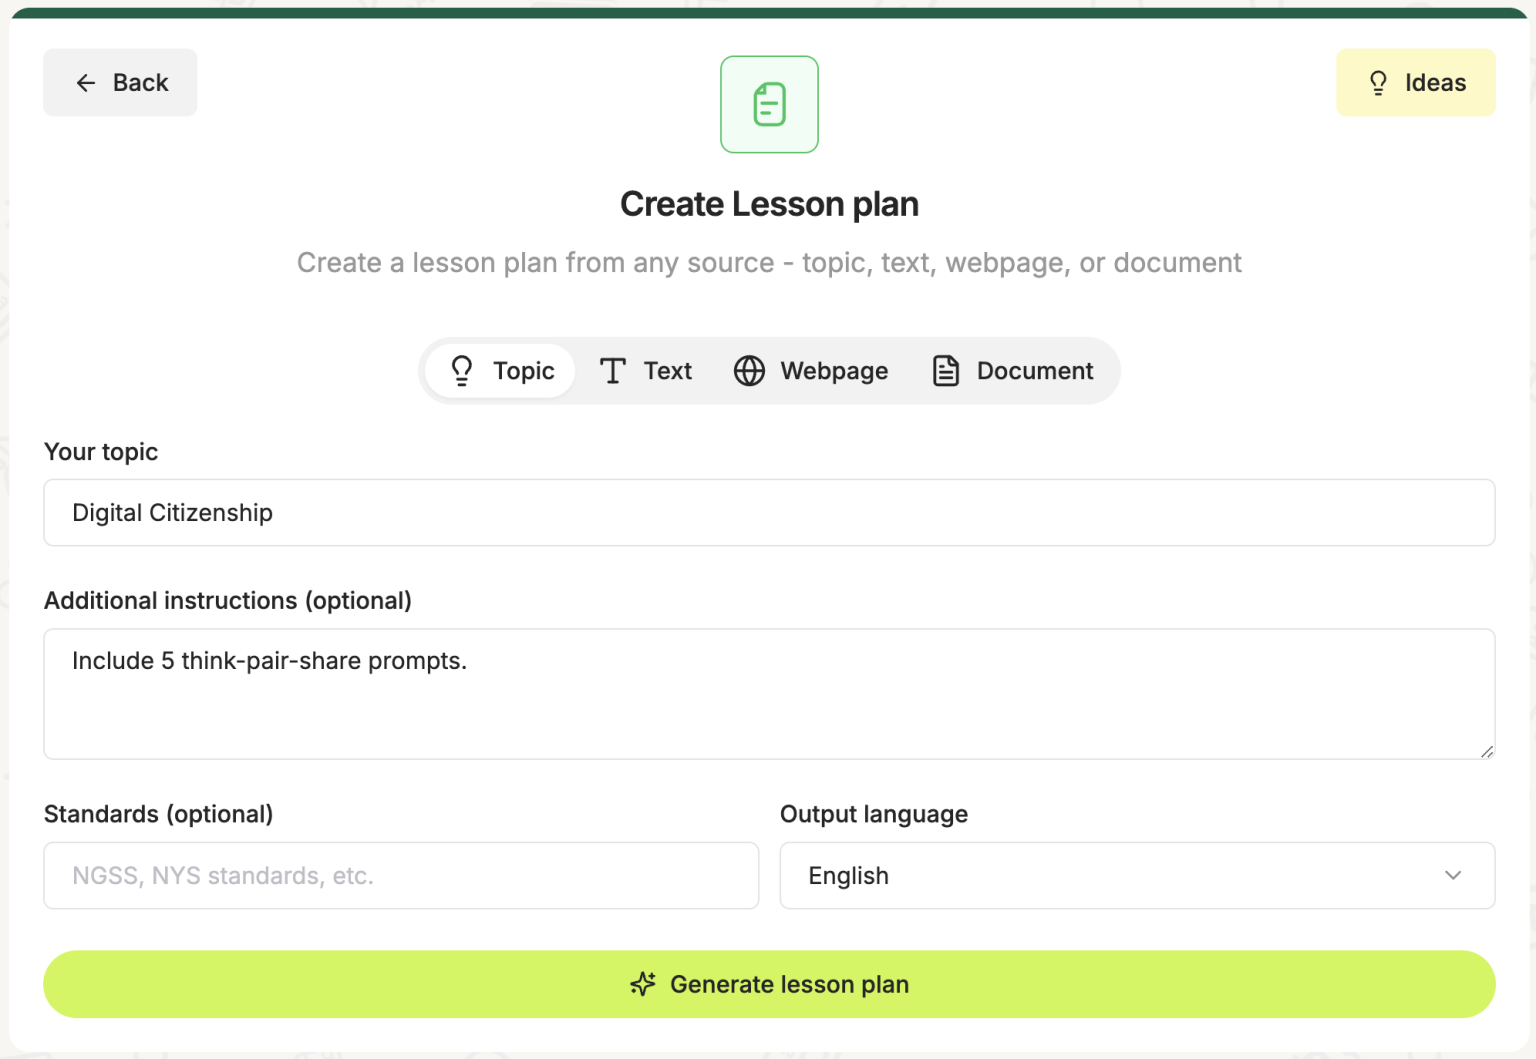Select the Text source tab
Image resolution: width=1536 pixels, height=1059 pixels.
pyautogui.click(x=646, y=370)
